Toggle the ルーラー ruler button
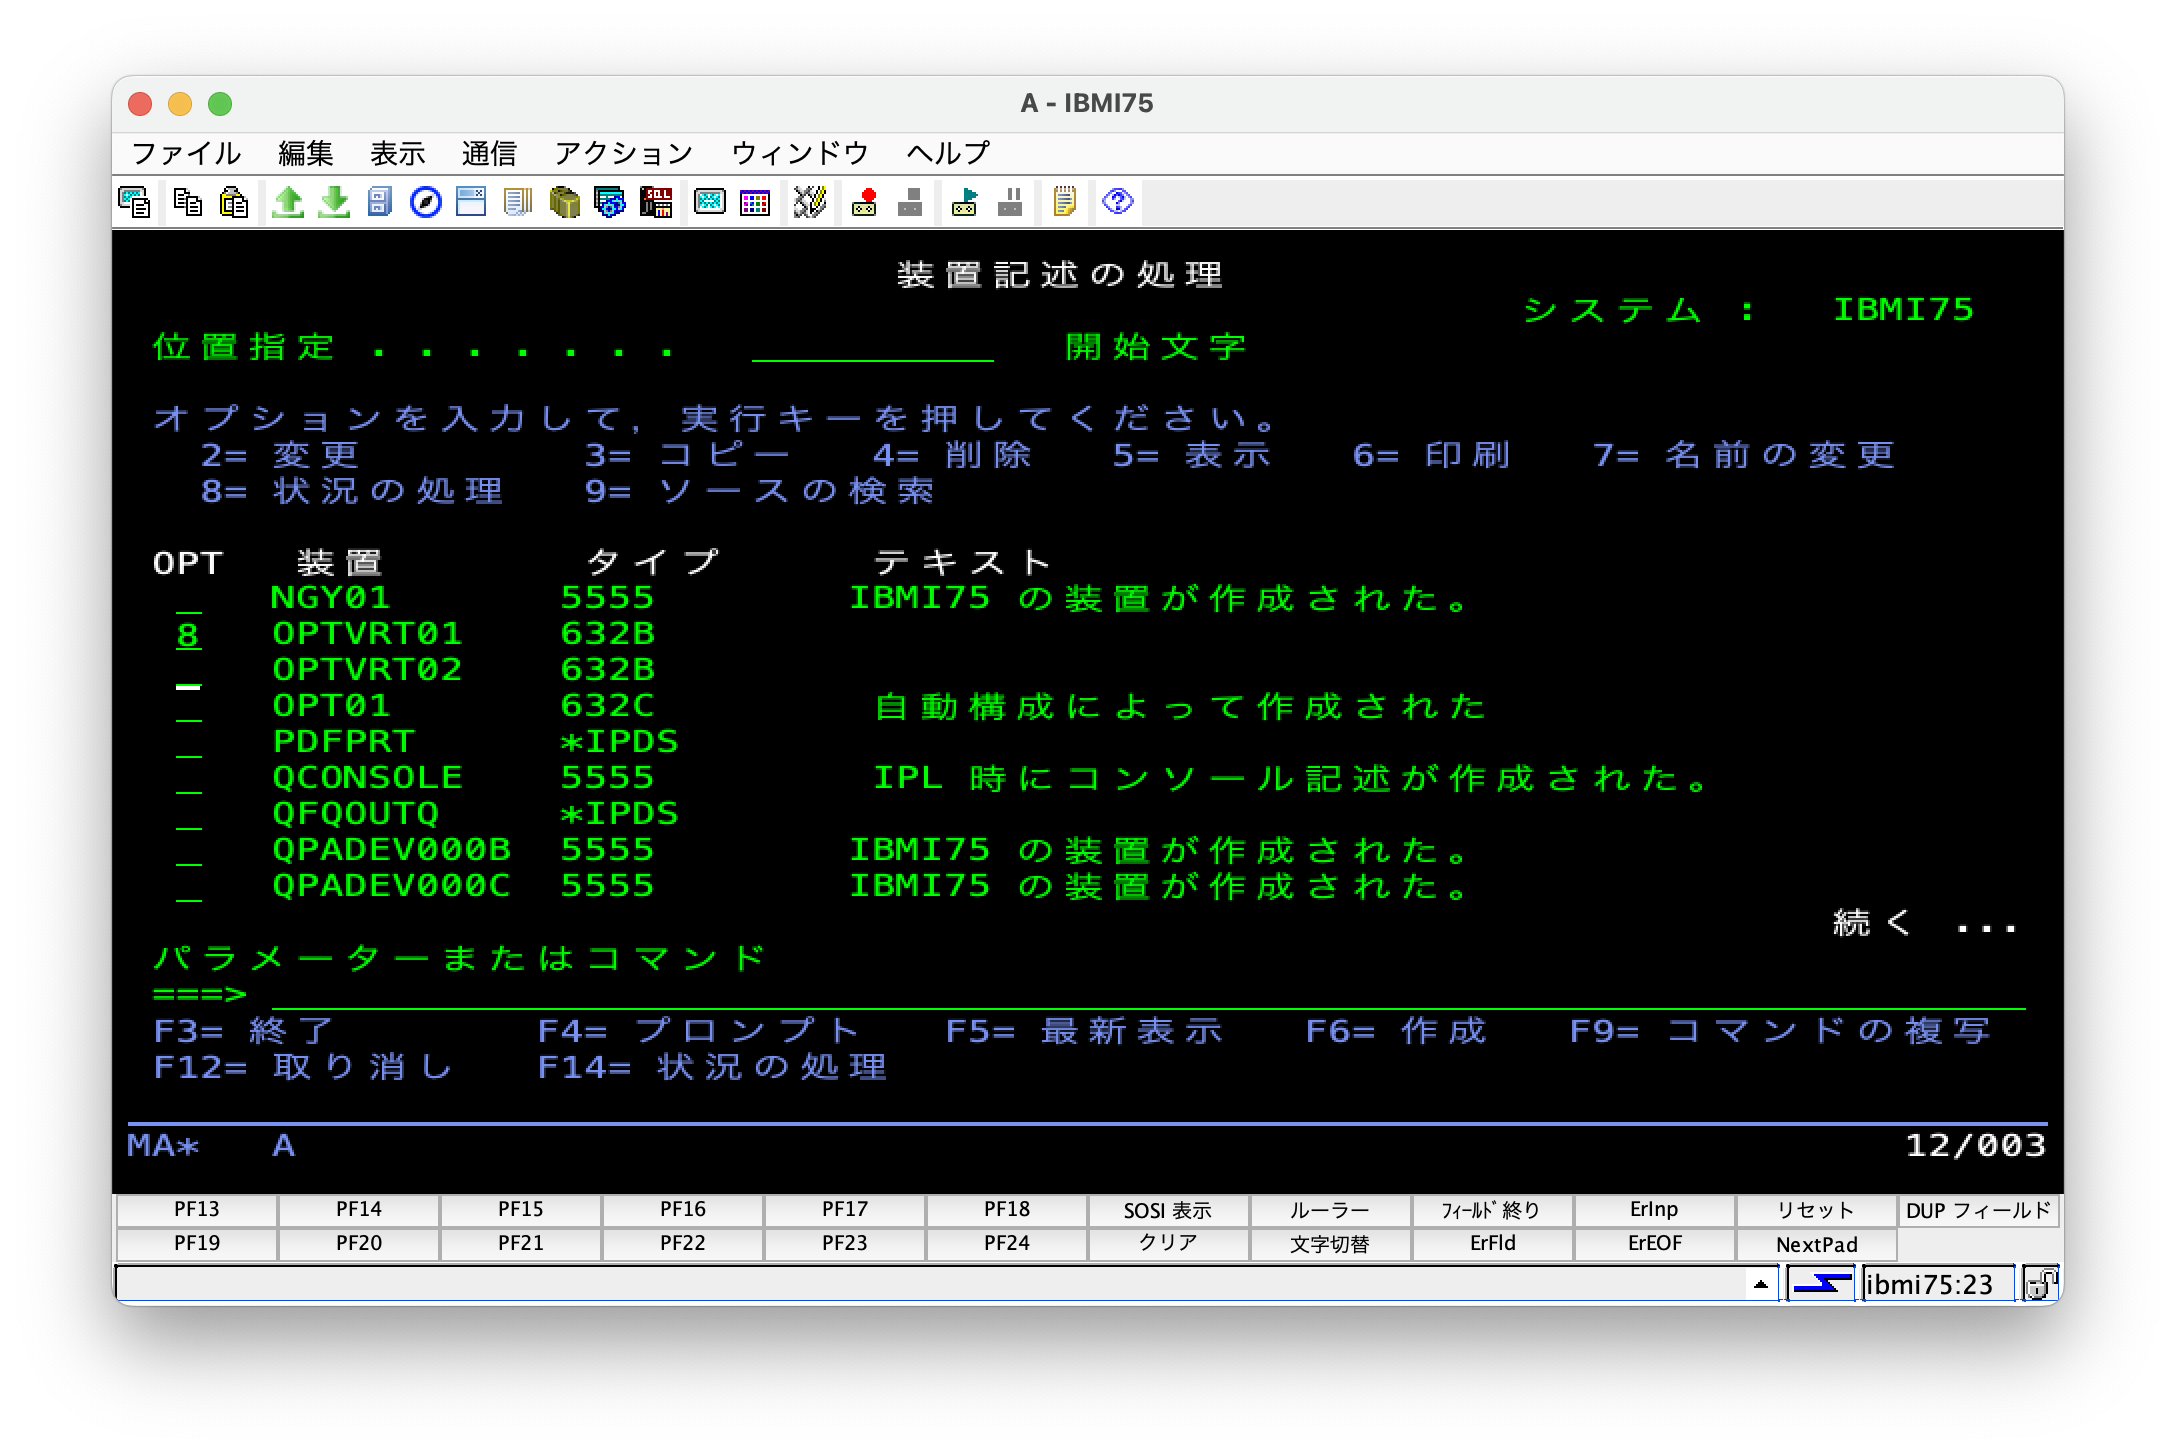 pyautogui.click(x=1329, y=1210)
